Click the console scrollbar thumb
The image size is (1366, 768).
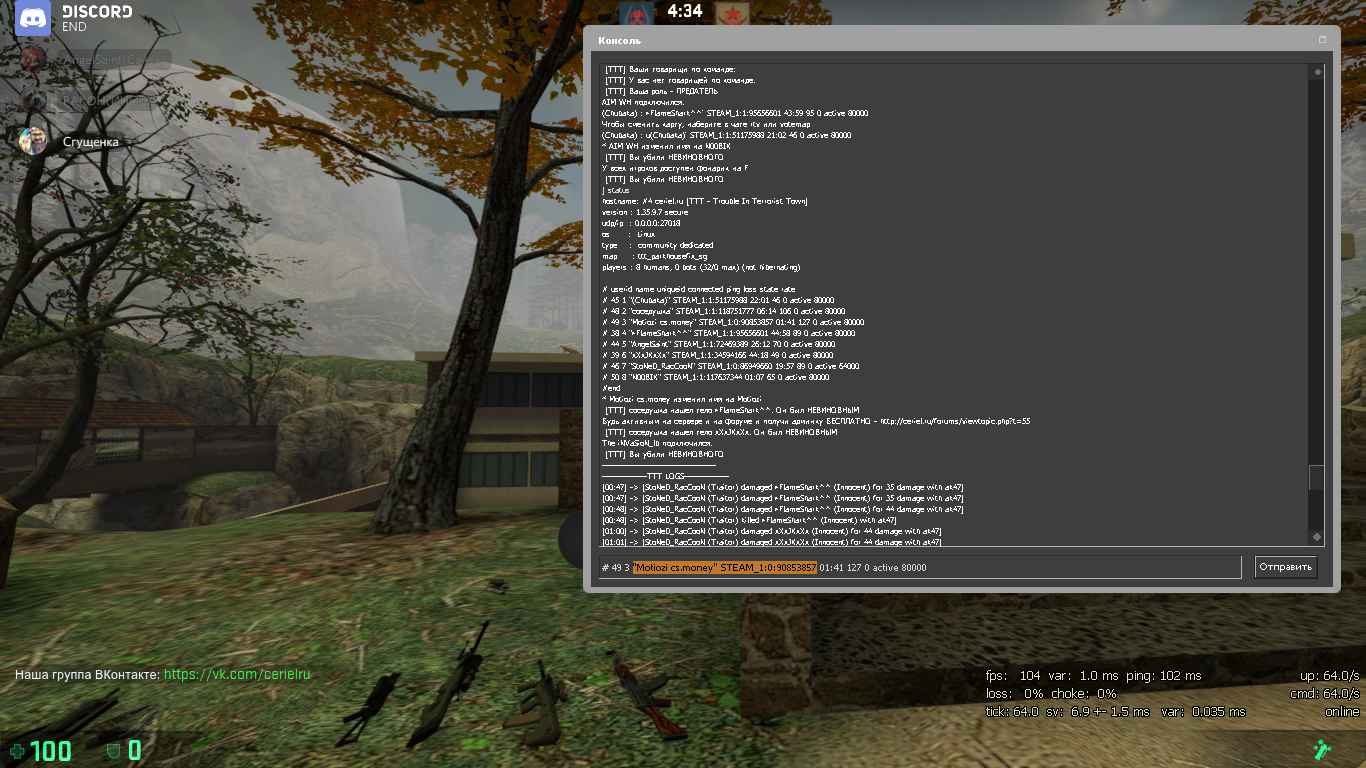(x=1317, y=478)
